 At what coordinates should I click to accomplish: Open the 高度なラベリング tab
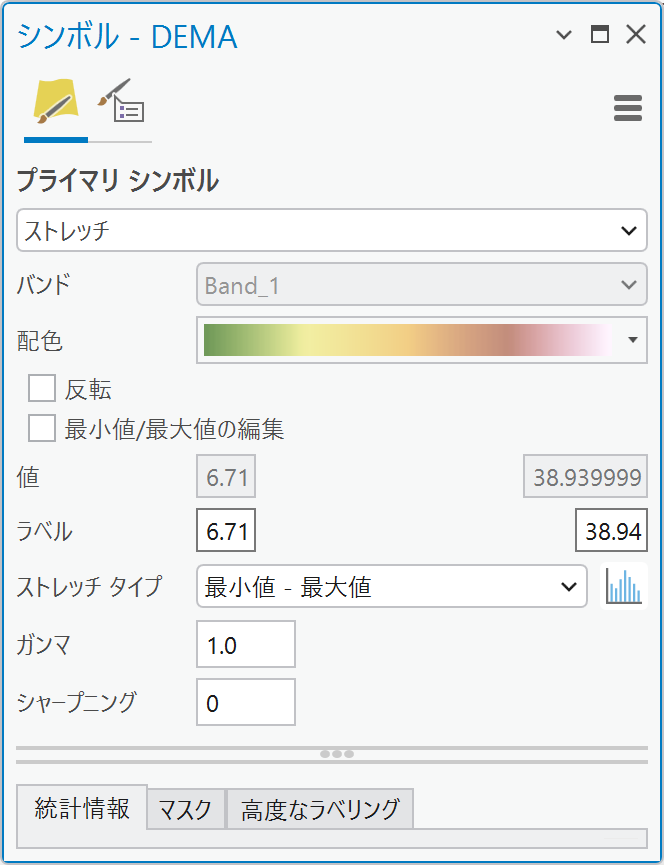click(x=320, y=810)
